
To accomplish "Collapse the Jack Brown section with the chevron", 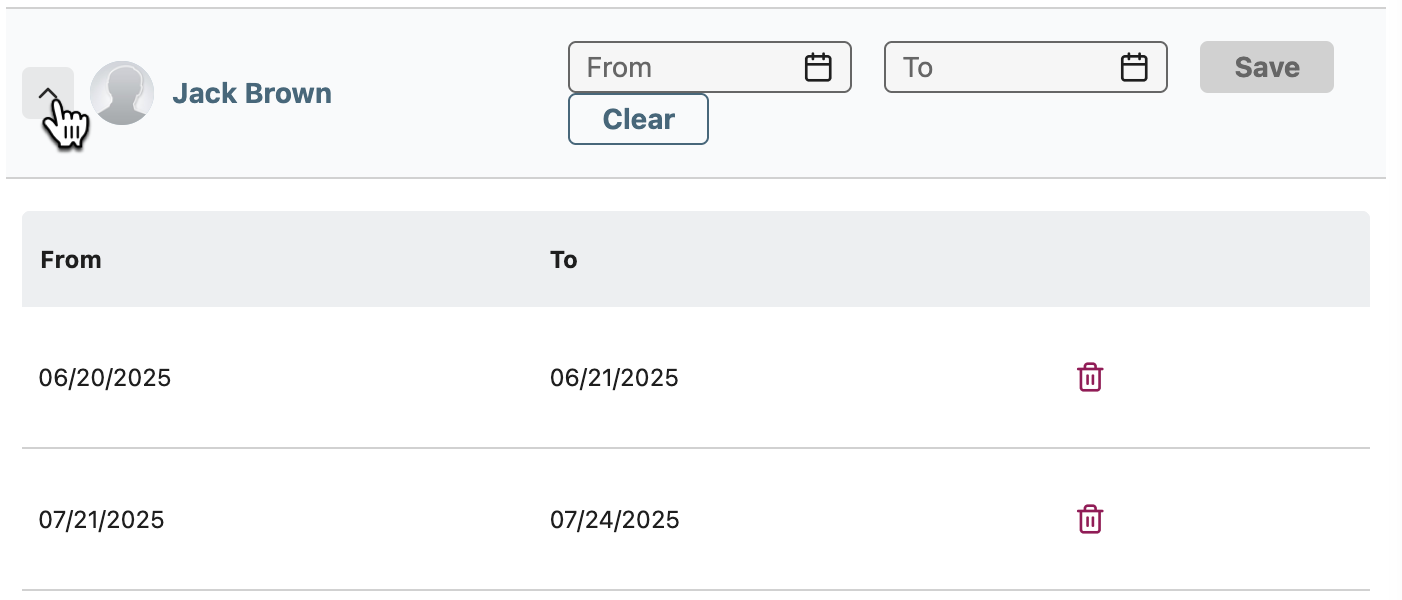I will 48,93.
